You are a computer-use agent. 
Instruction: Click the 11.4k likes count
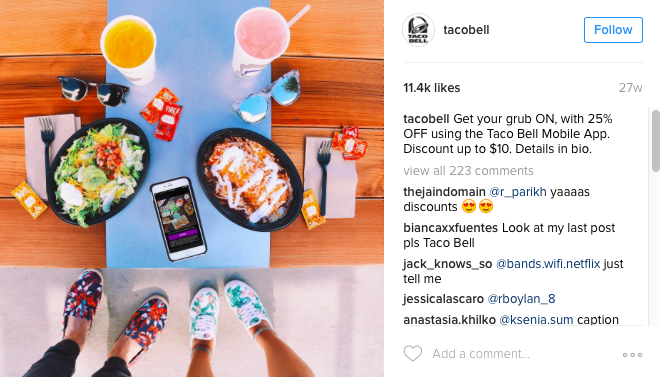[432, 88]
